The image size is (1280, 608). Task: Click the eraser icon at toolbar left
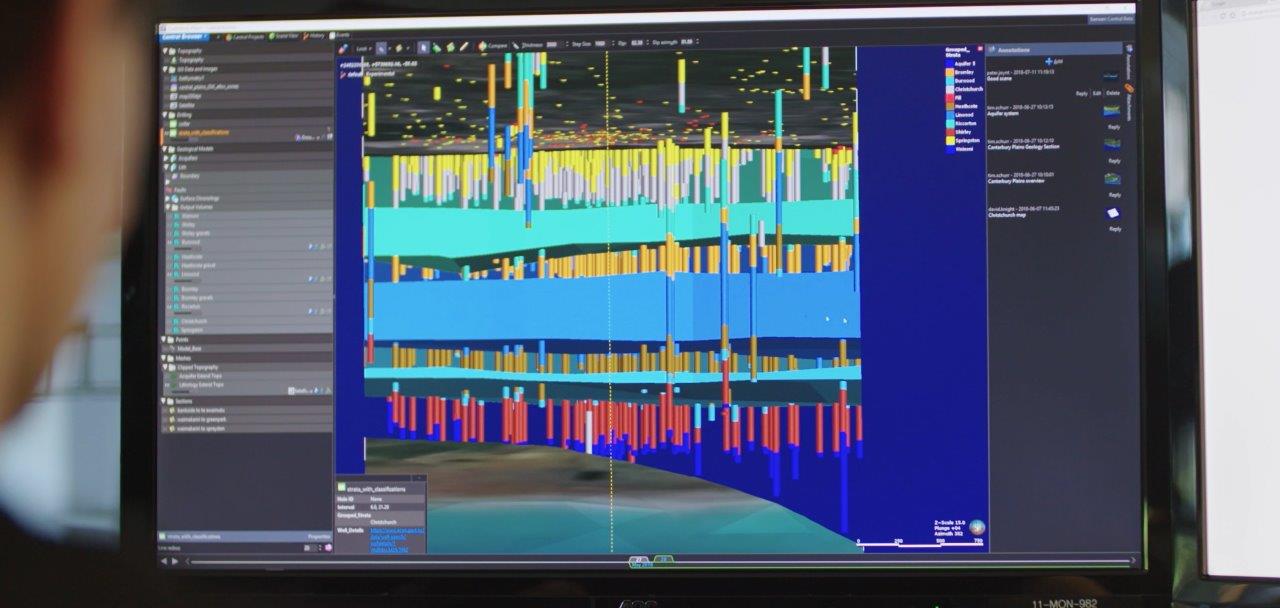click(x=344, y=47)
